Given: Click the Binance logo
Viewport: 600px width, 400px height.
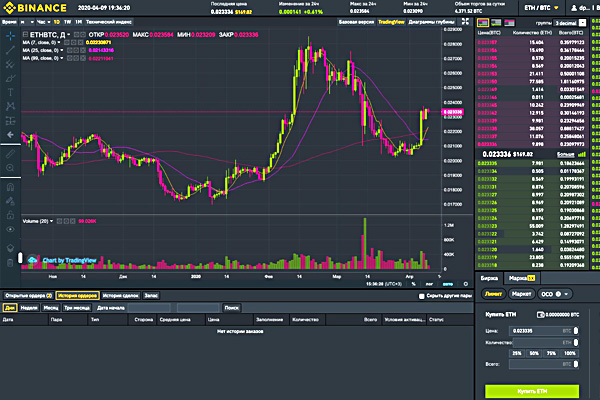Looking at the screenshot, I should [35, 8].
